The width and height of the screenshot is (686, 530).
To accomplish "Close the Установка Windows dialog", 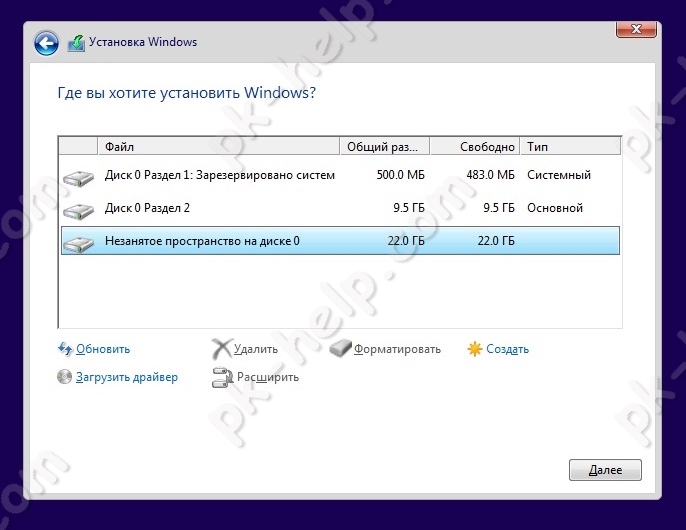I will coord(636,29).
